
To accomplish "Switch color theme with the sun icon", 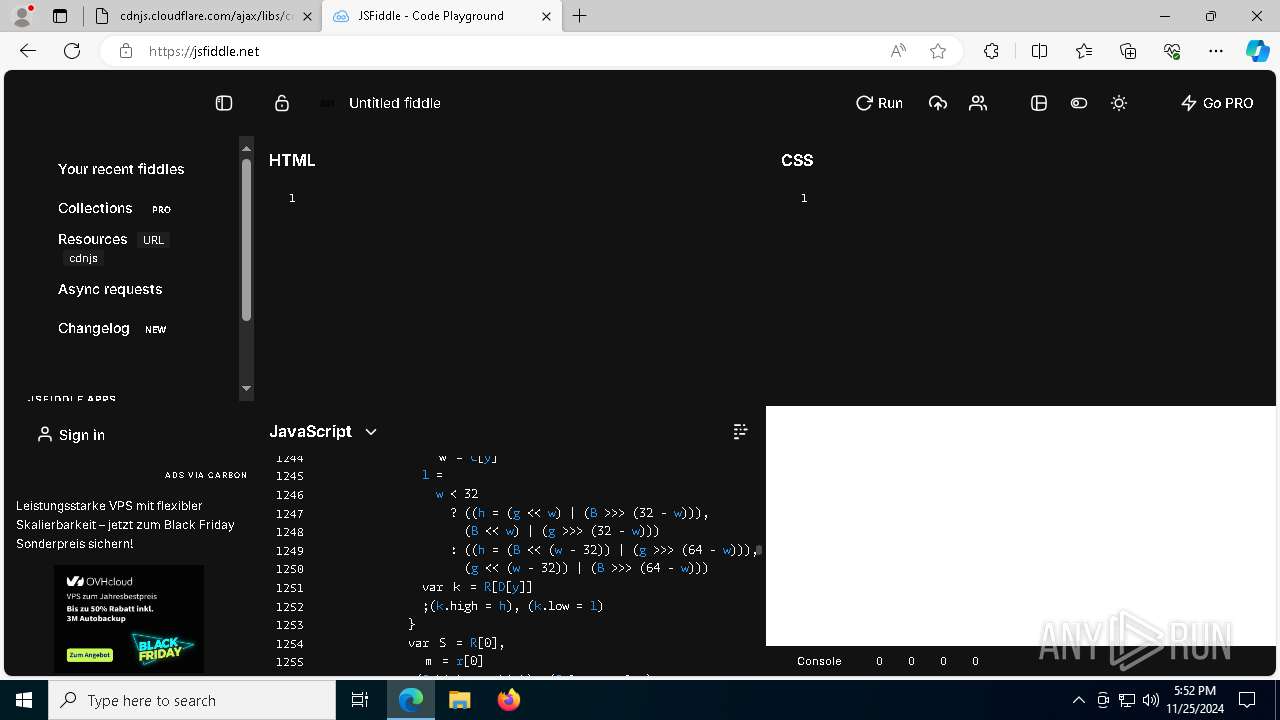I will [1119, 103].
